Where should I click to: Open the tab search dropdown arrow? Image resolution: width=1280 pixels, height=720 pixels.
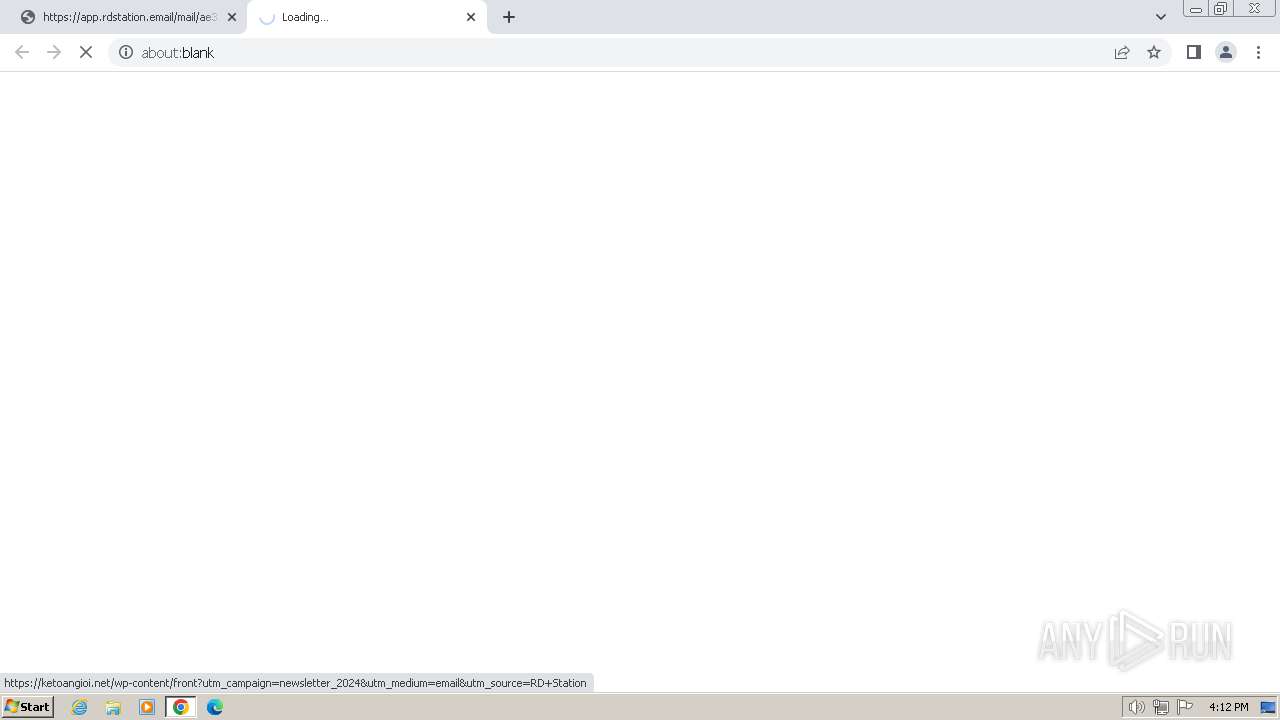point(1161,17)
